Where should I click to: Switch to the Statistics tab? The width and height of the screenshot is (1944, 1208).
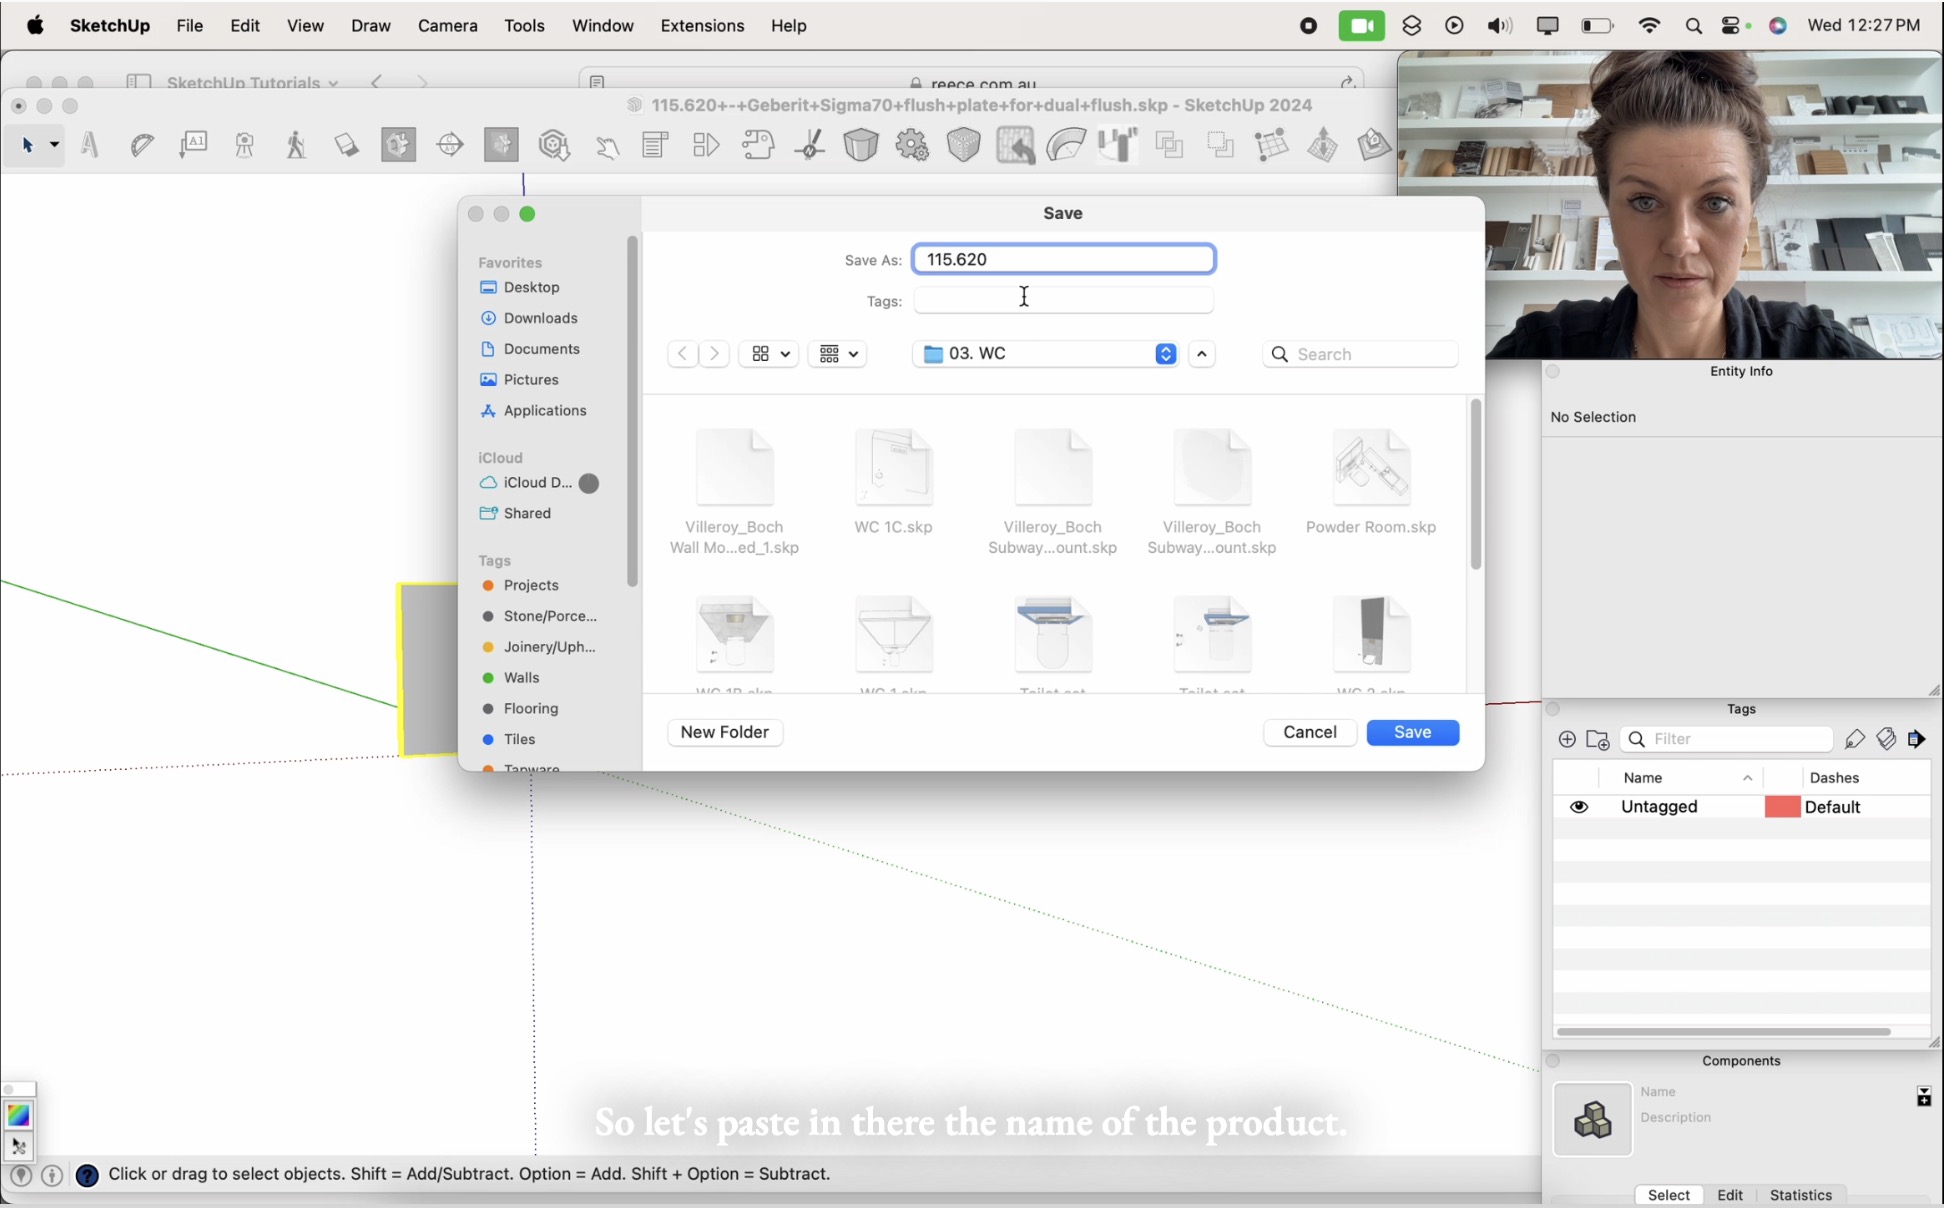click(1800, 1195)
